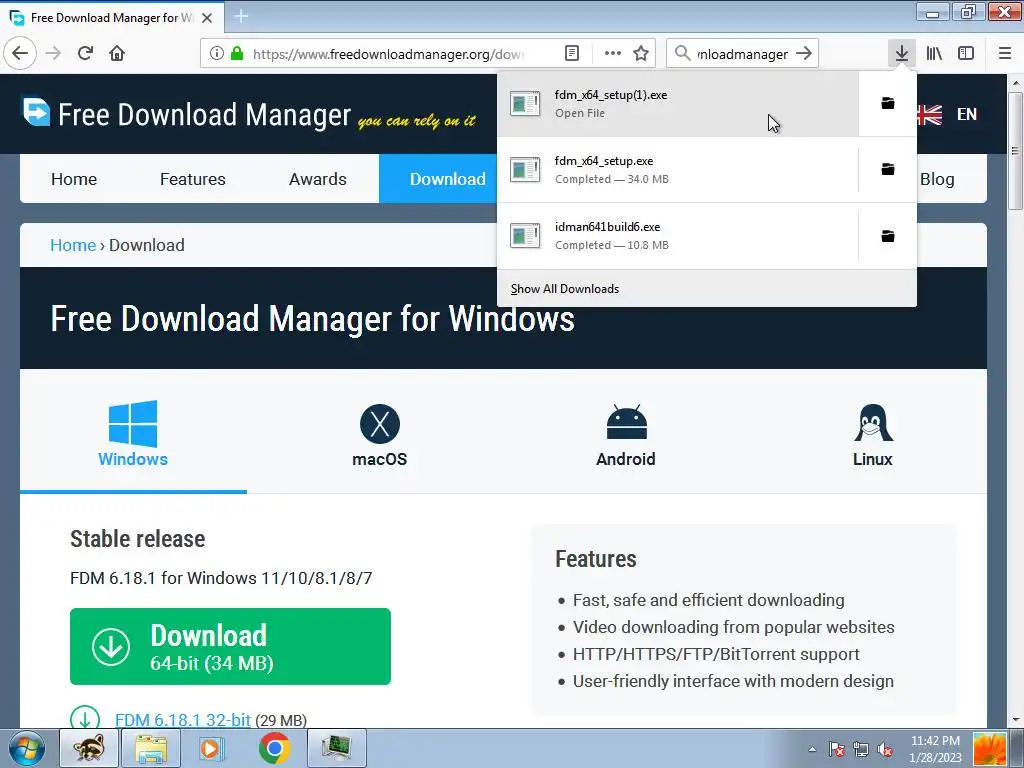Open containing folder for fdm_x64_setup.exe
This screenshot has width=1024, height=768.
click(888, 169)
